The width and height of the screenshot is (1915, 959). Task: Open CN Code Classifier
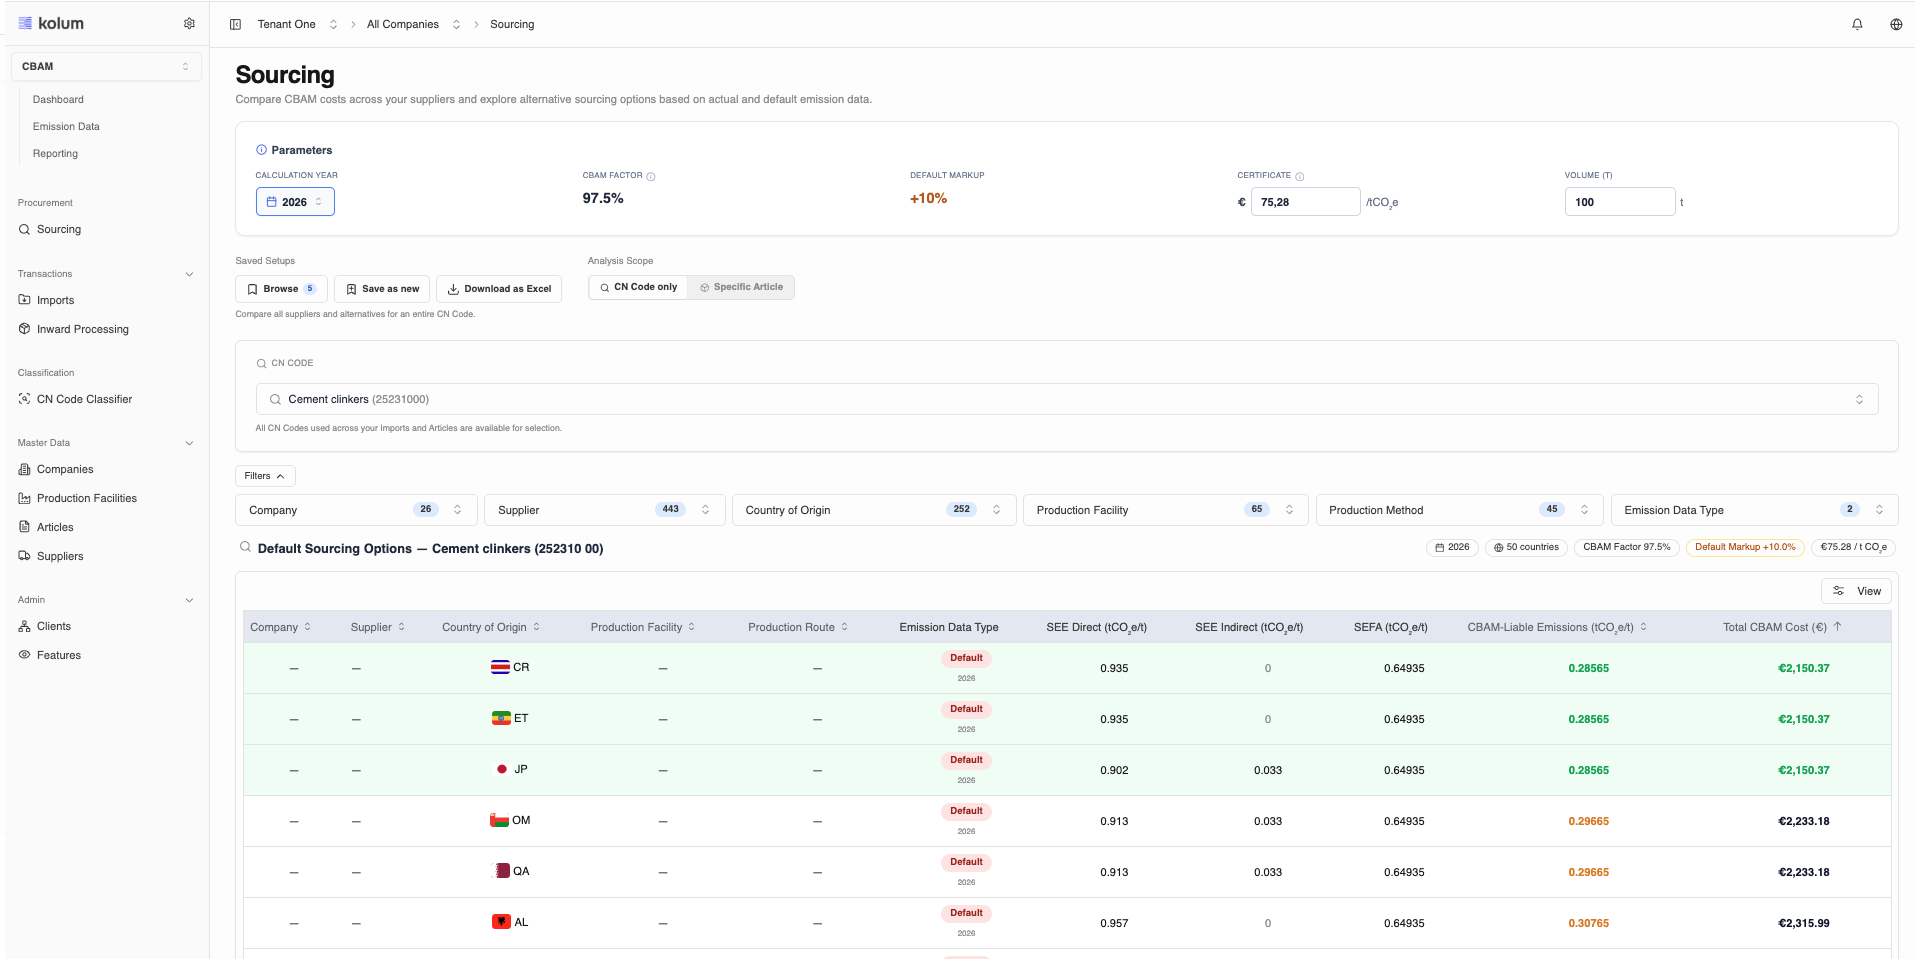click(84, 399)
